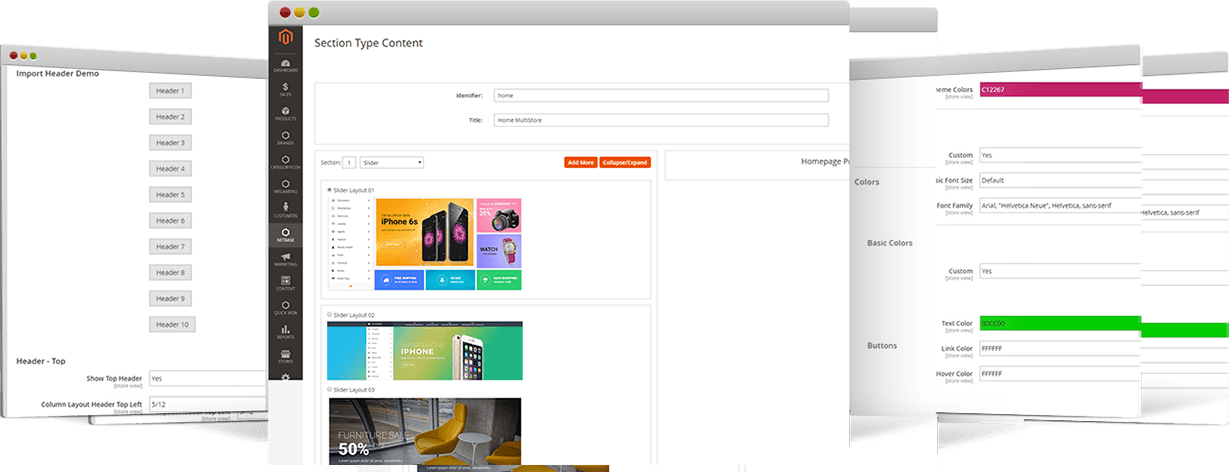Click the Header 6 import button
This screenshot has width=1229, height=472.
pyautogui.click(x=170, y=220)
